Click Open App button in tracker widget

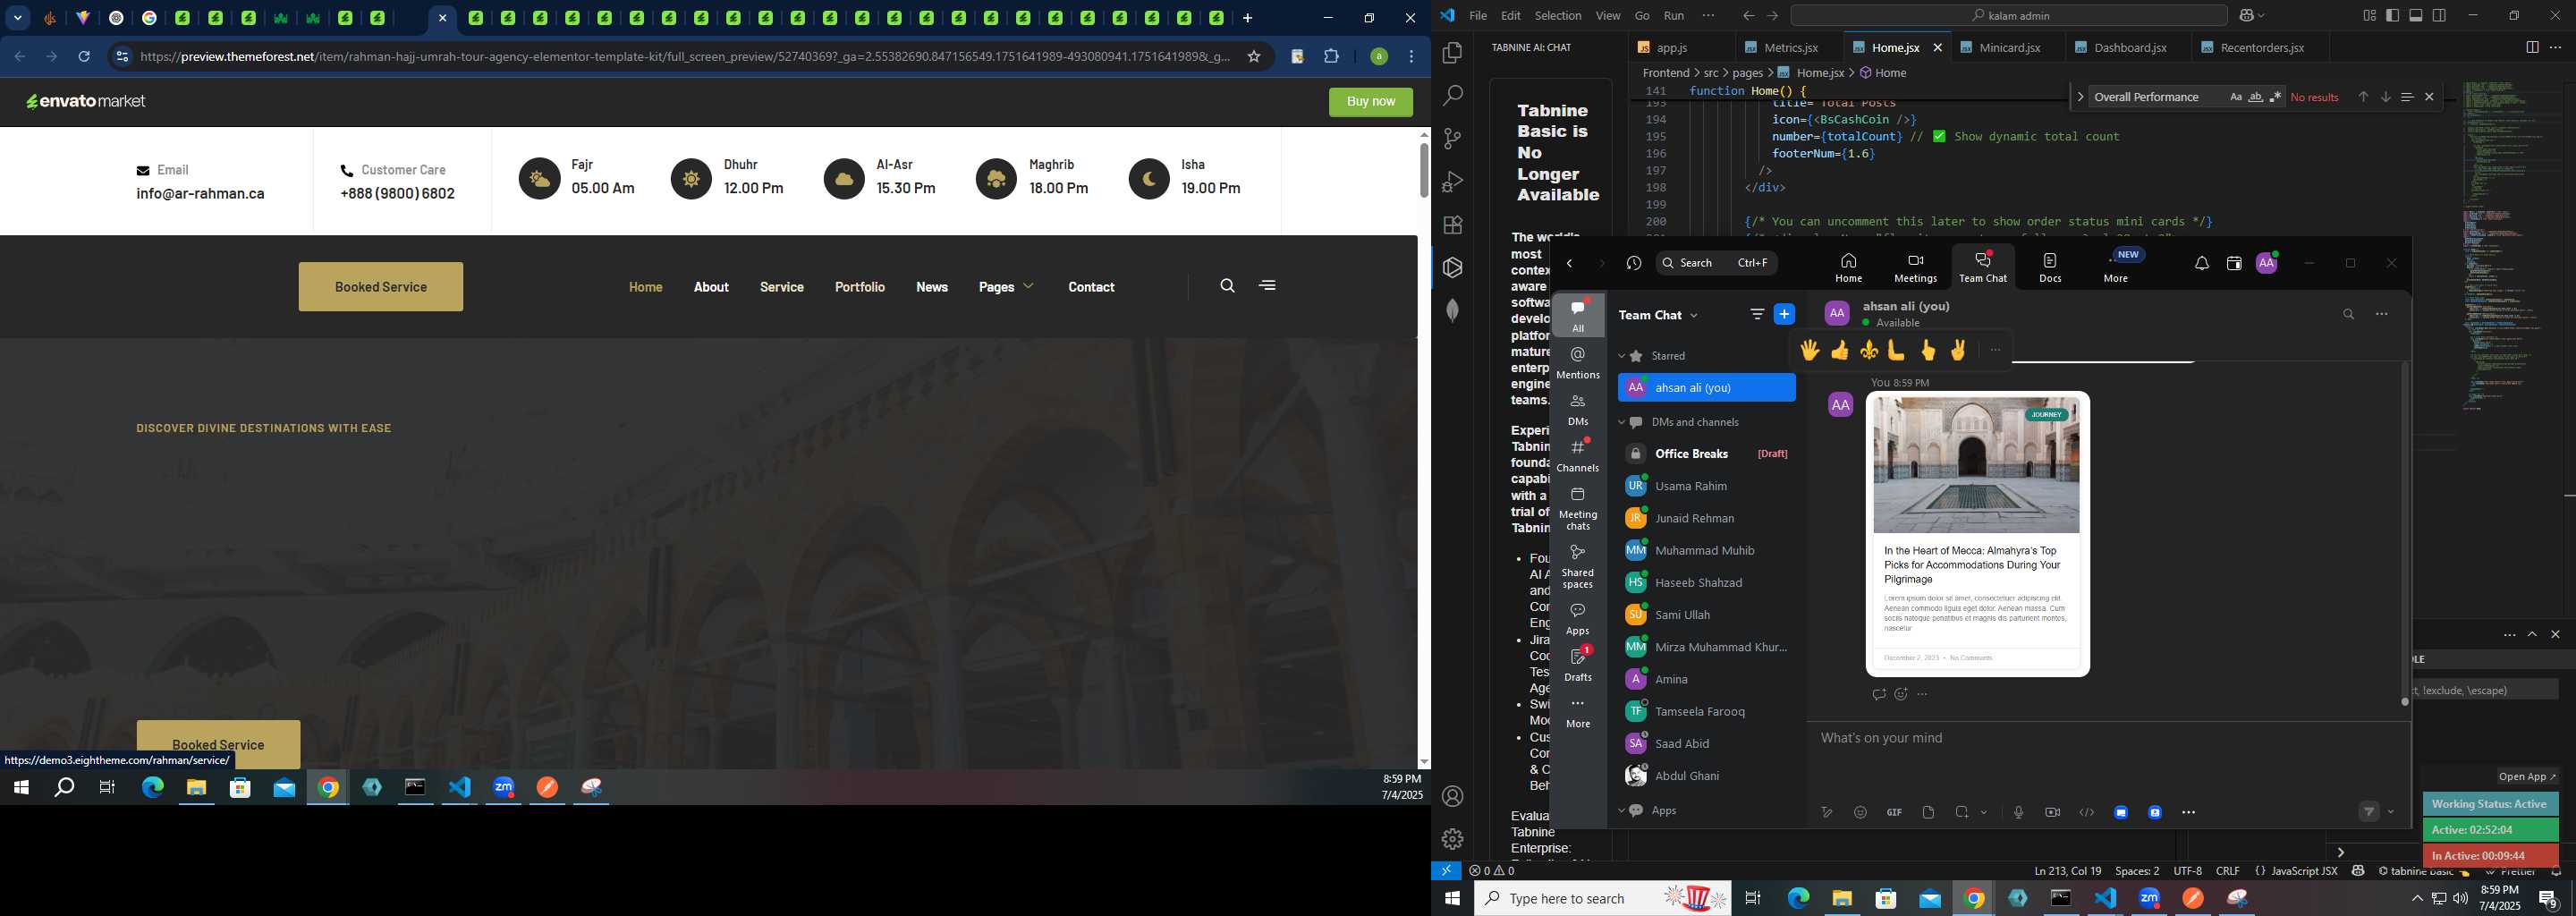pyautogui.click(x=2527, y=776)
